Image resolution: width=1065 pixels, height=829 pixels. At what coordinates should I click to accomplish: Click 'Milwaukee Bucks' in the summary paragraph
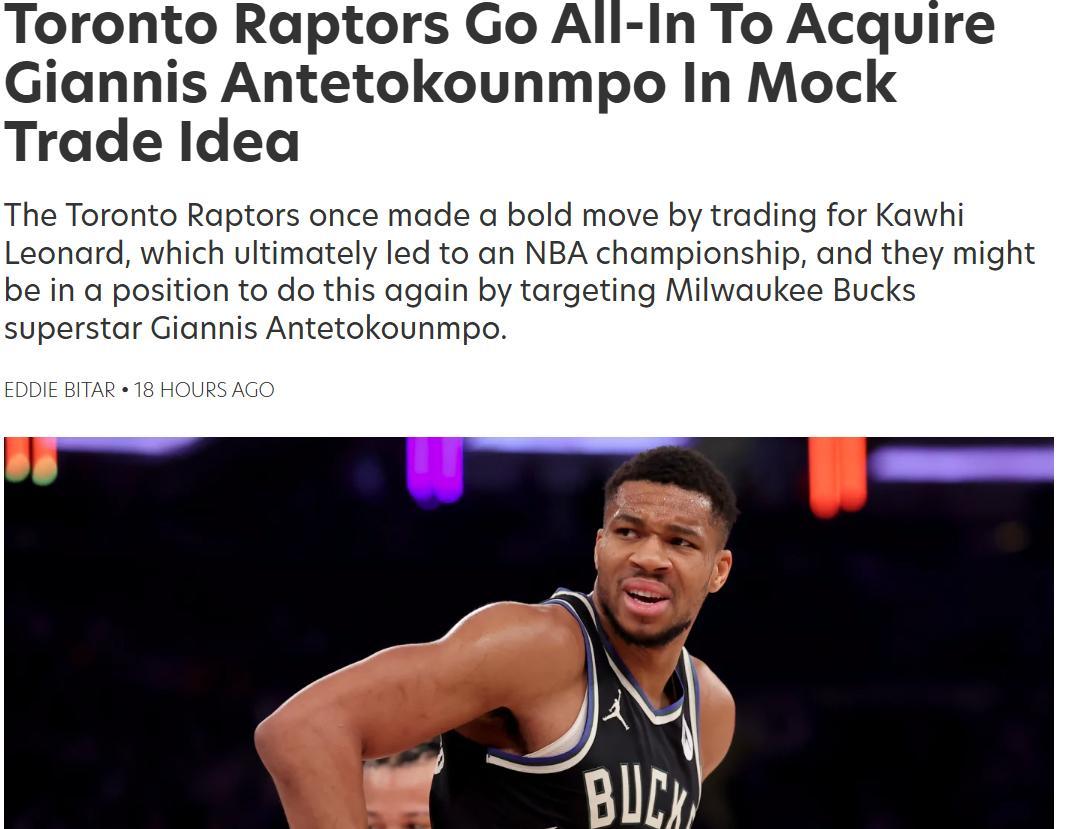(x=791, y=291)
